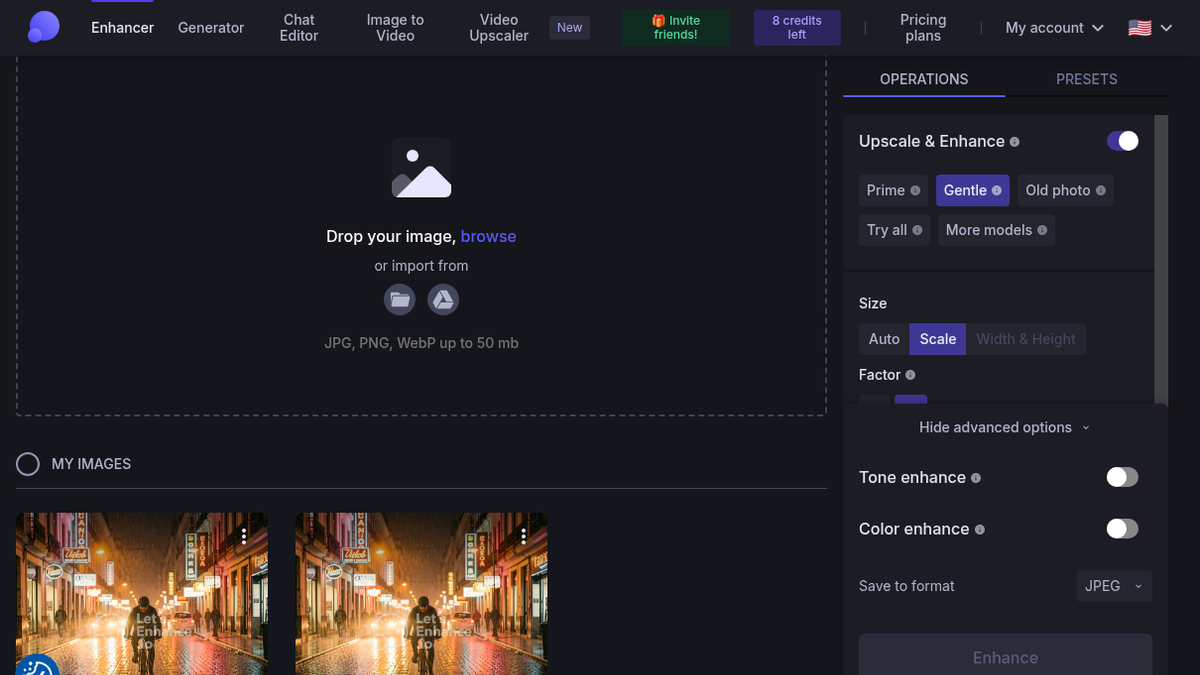Turn off Upscale & Enhance switch
This screenshot has height=675, width=1200.
[1122, 141]
